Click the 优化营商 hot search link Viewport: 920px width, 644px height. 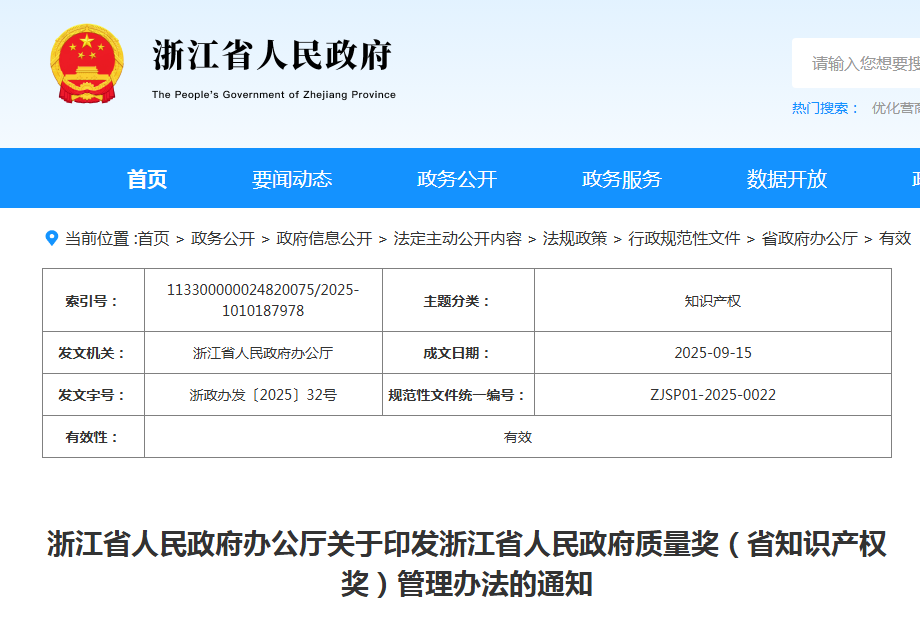coord(895,108)
